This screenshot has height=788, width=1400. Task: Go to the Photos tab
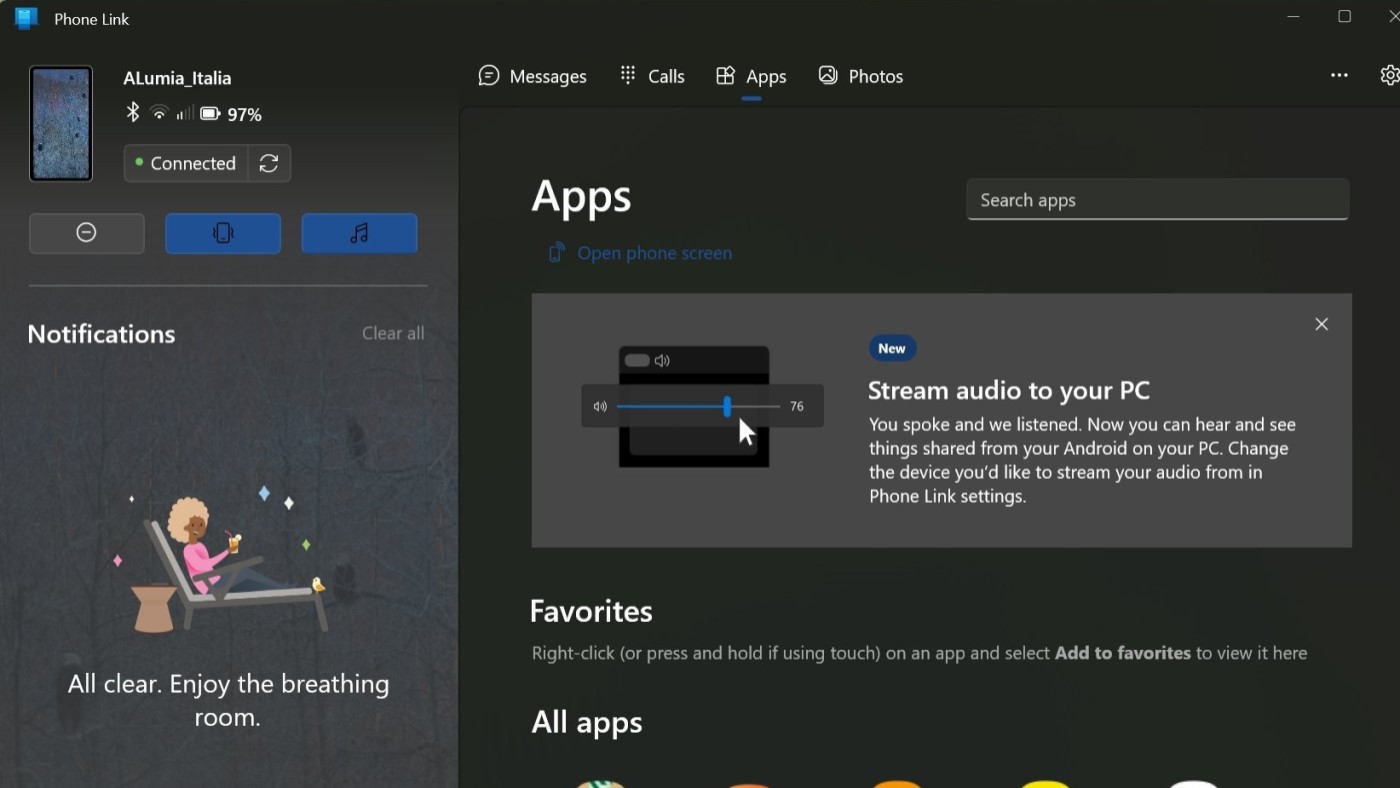(x=861, y=76)
